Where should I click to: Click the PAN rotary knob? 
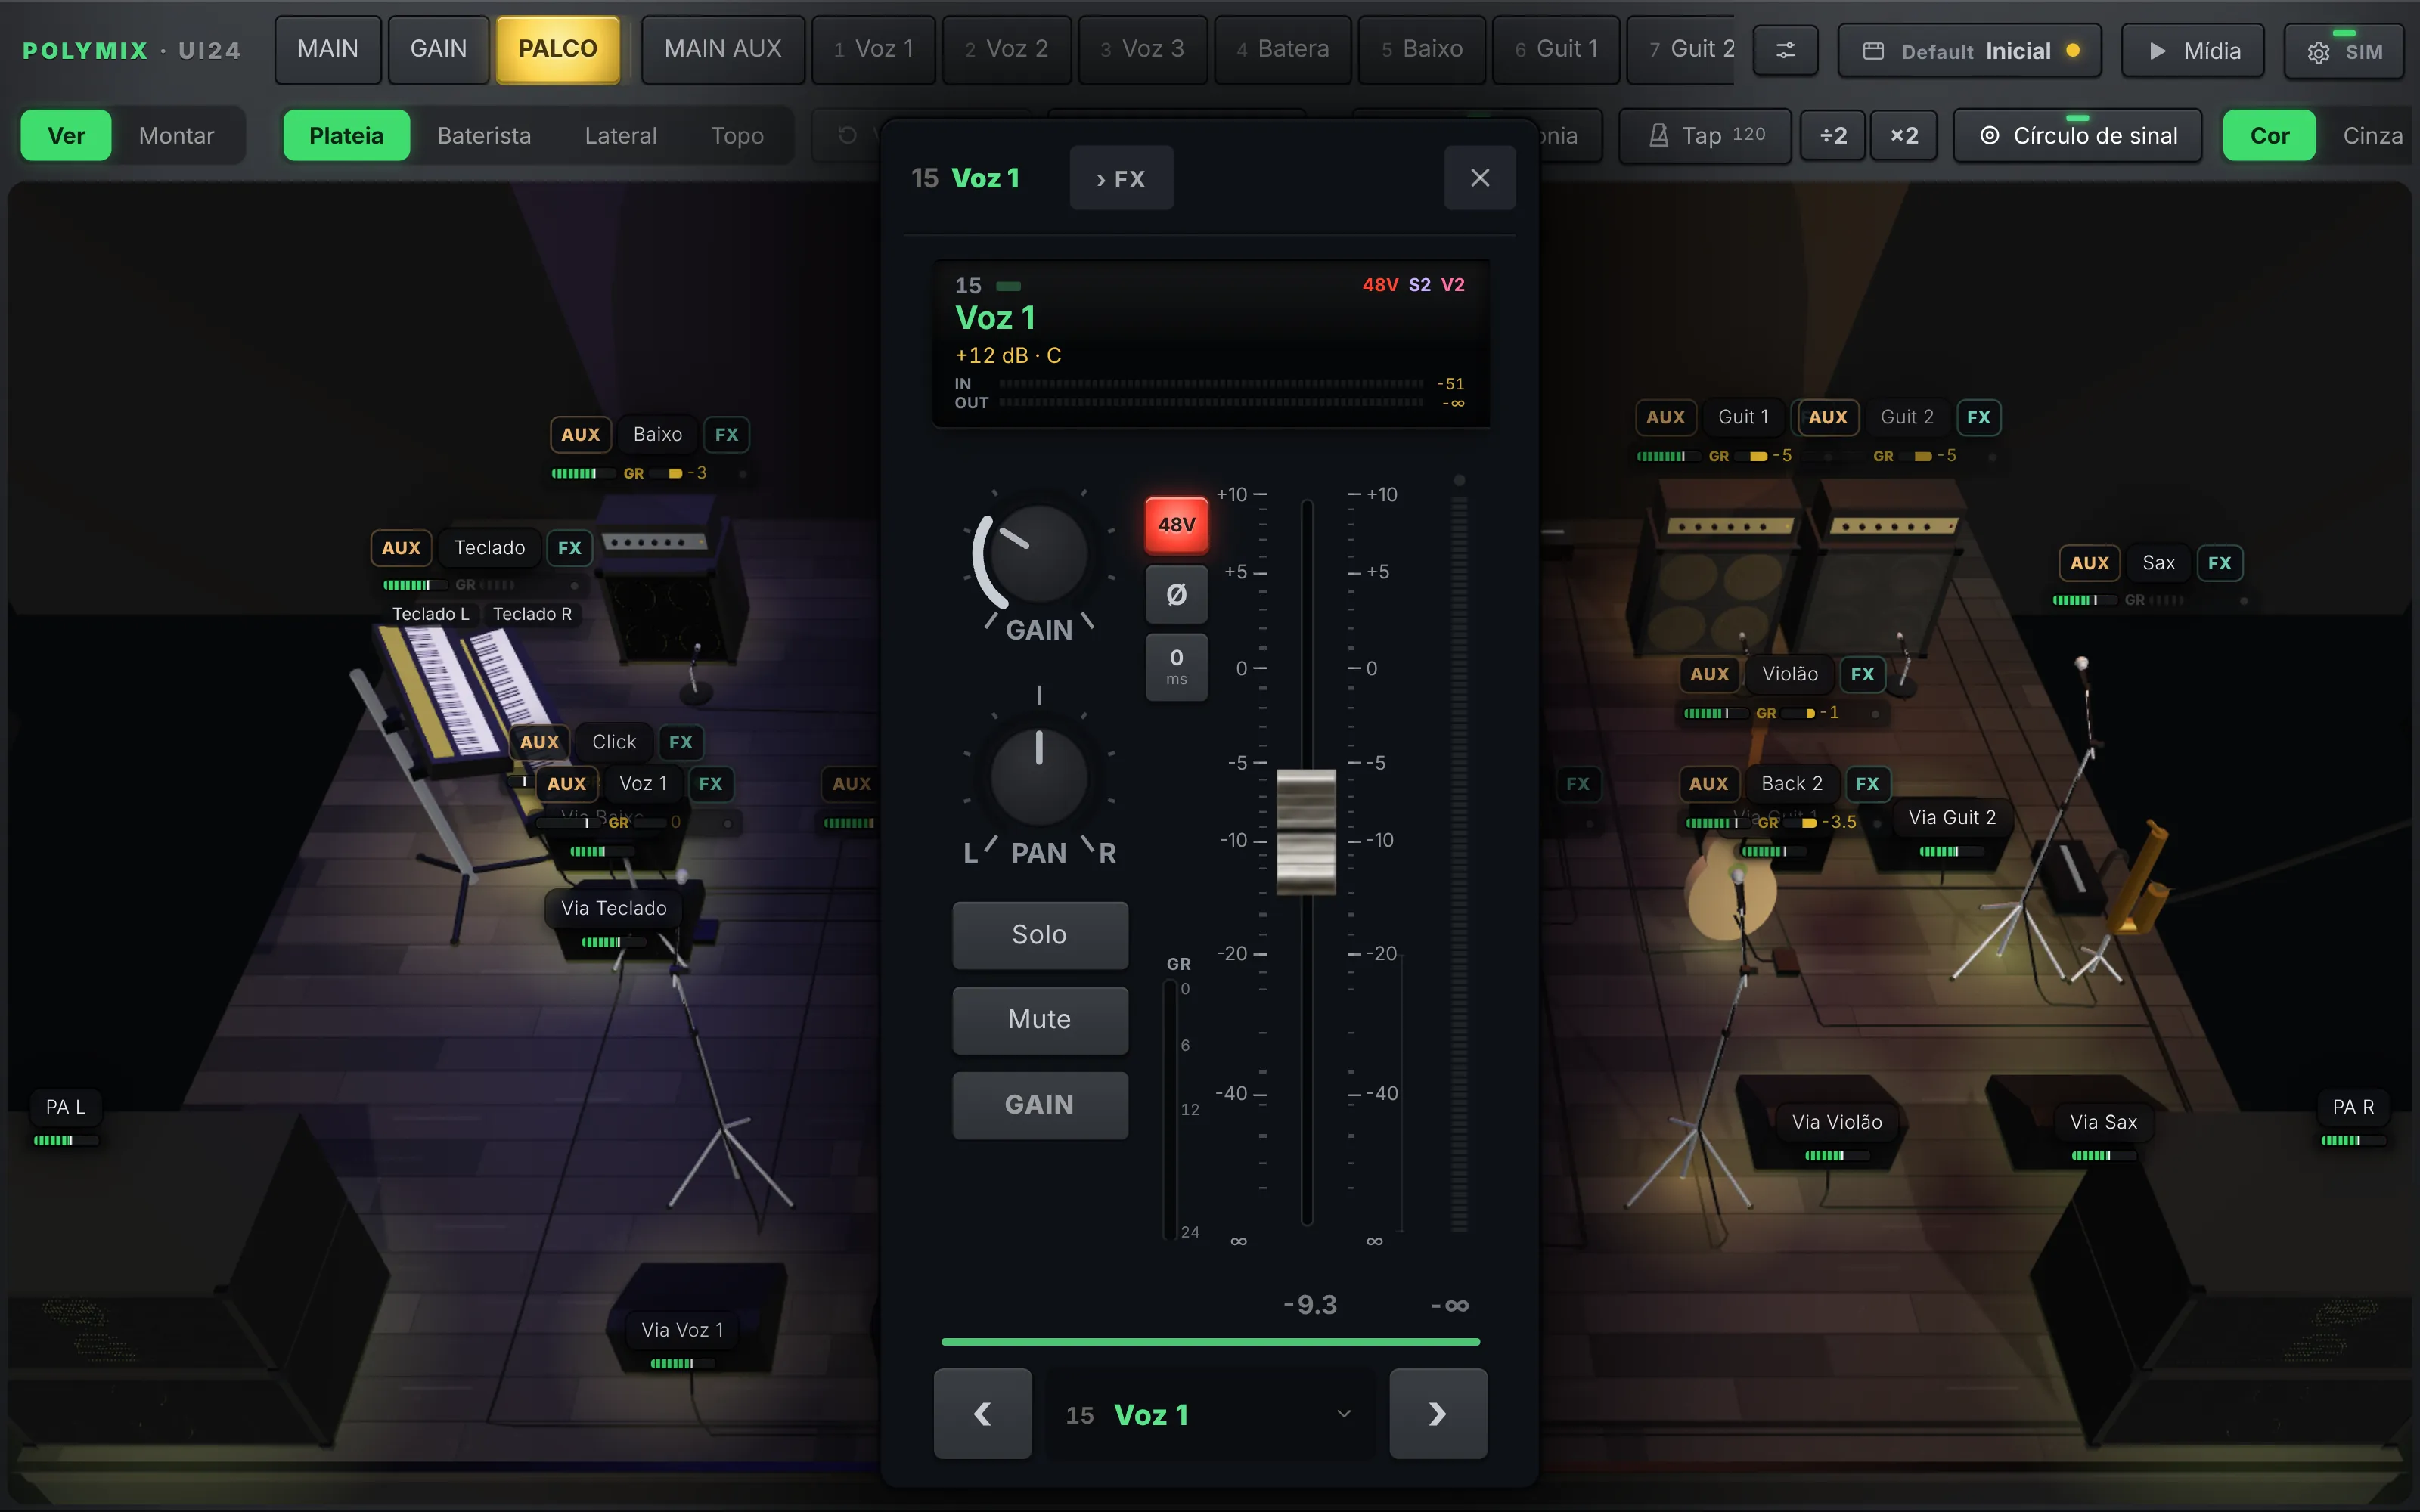(x=1038, y=776)
